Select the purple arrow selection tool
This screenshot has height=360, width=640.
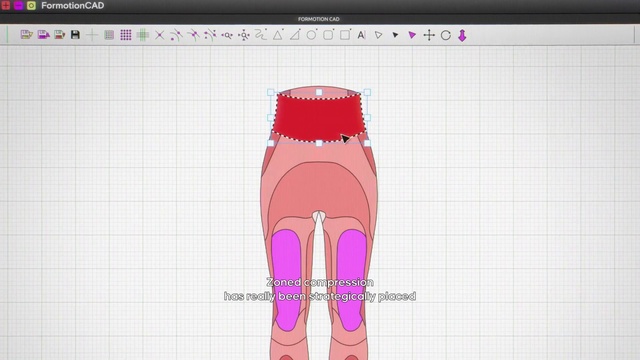tap(412, 36)
